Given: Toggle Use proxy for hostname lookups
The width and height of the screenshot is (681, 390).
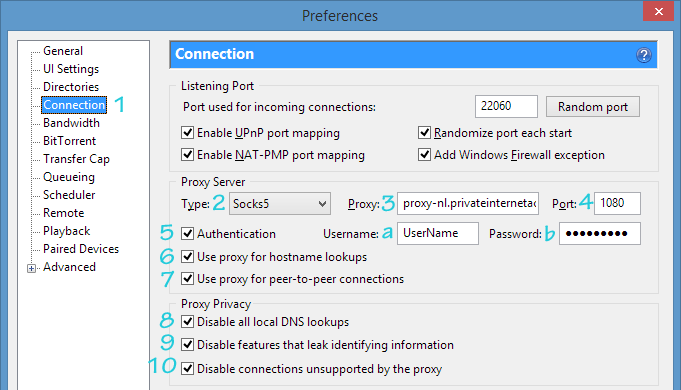Looking at the screenshot, I should click(187, 257).
